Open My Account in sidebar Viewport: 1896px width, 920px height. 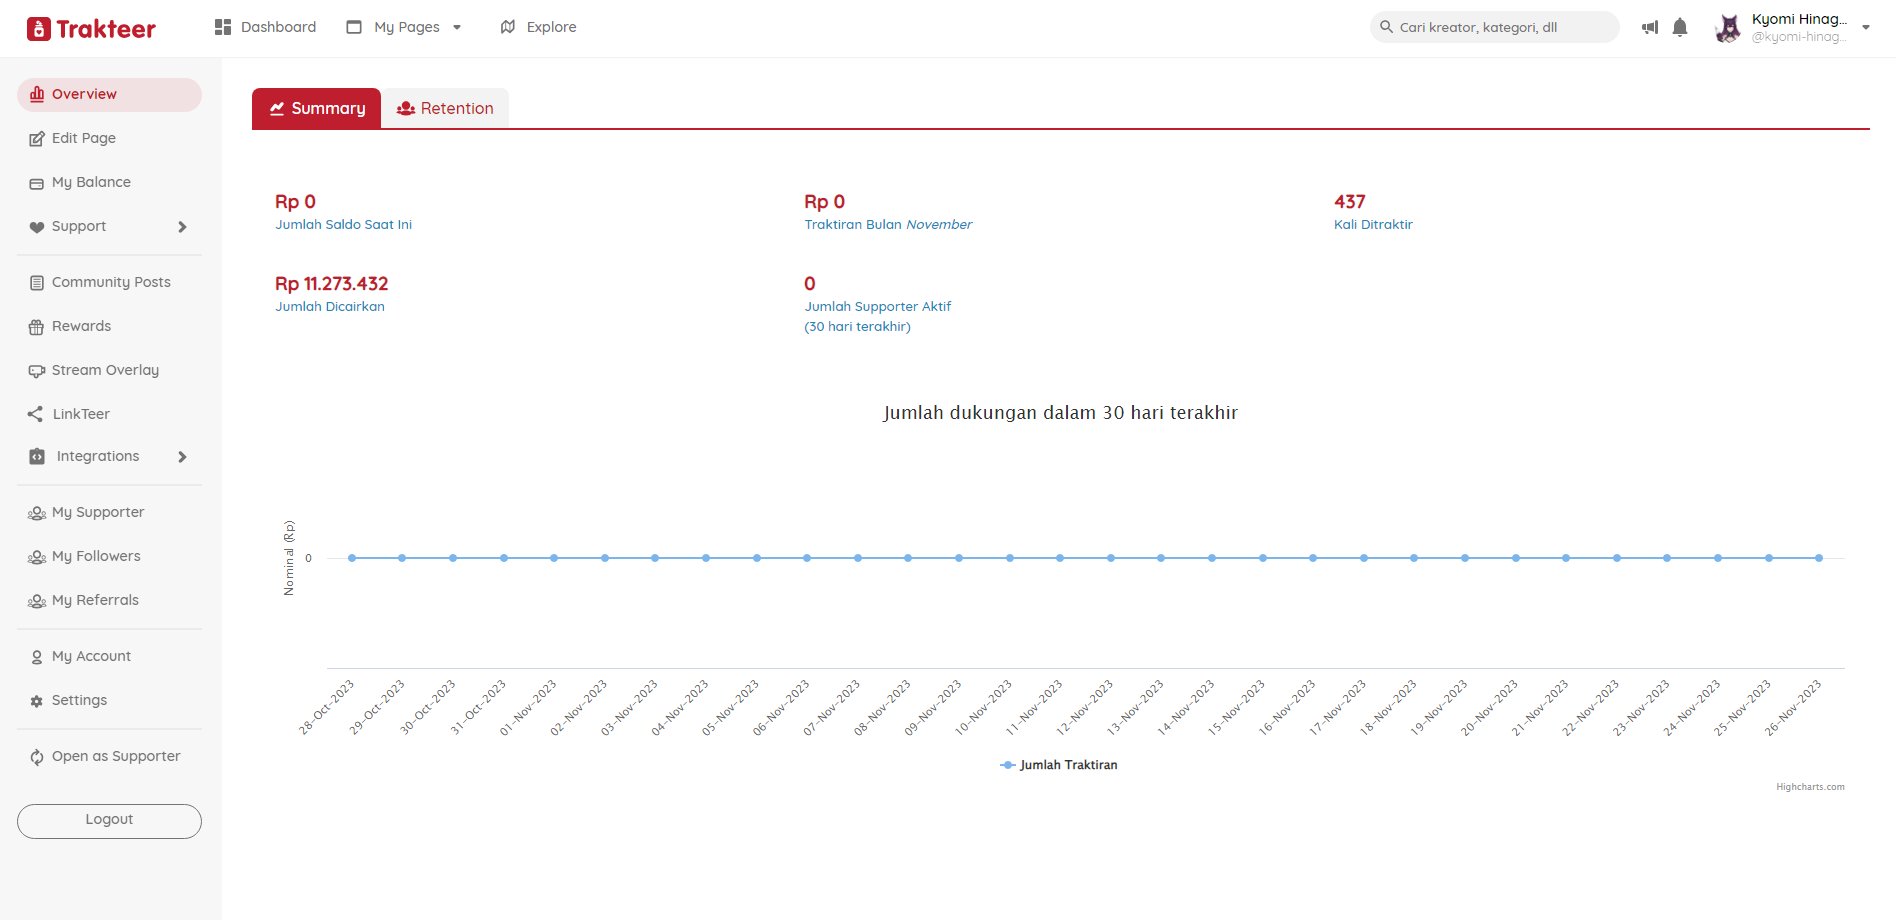tap(91, 656)
